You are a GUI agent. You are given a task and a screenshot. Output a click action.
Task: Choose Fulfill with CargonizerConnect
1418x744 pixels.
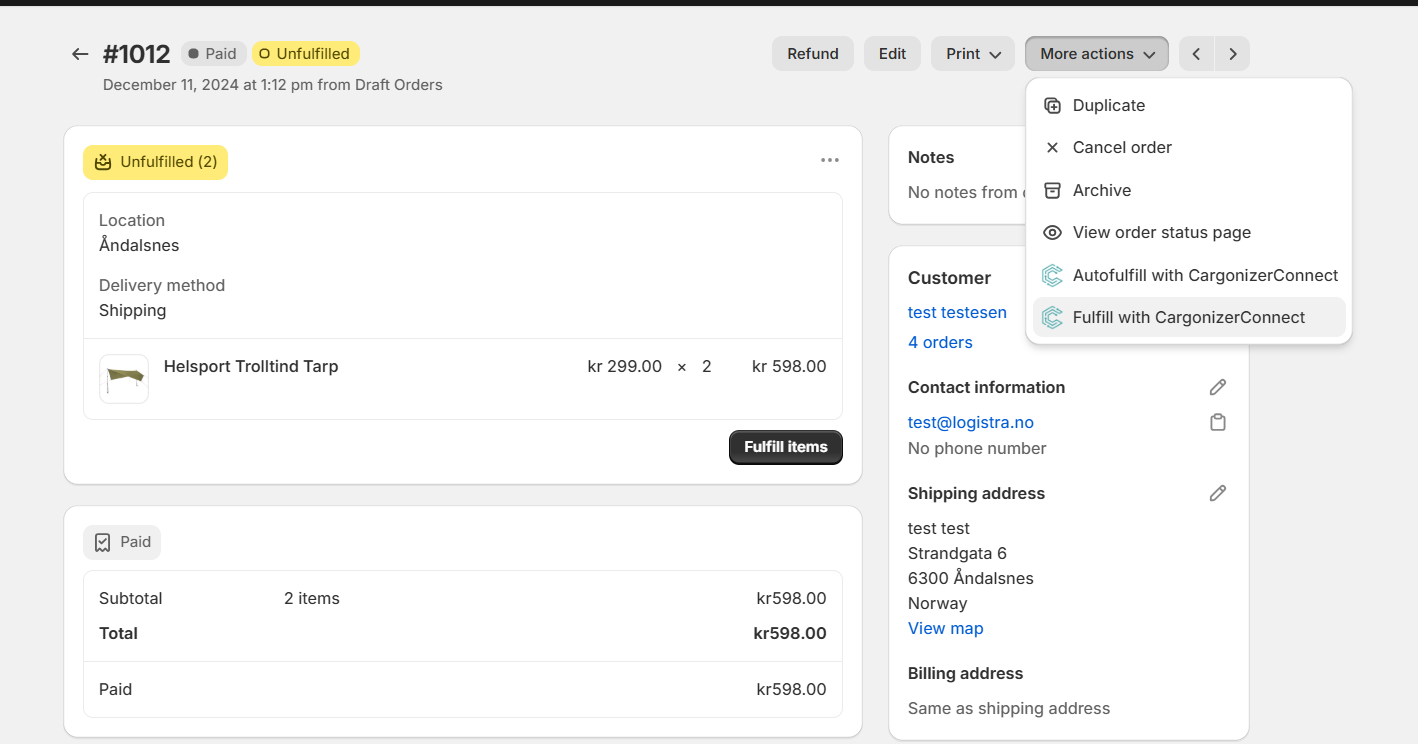[x=1188, y=318]
